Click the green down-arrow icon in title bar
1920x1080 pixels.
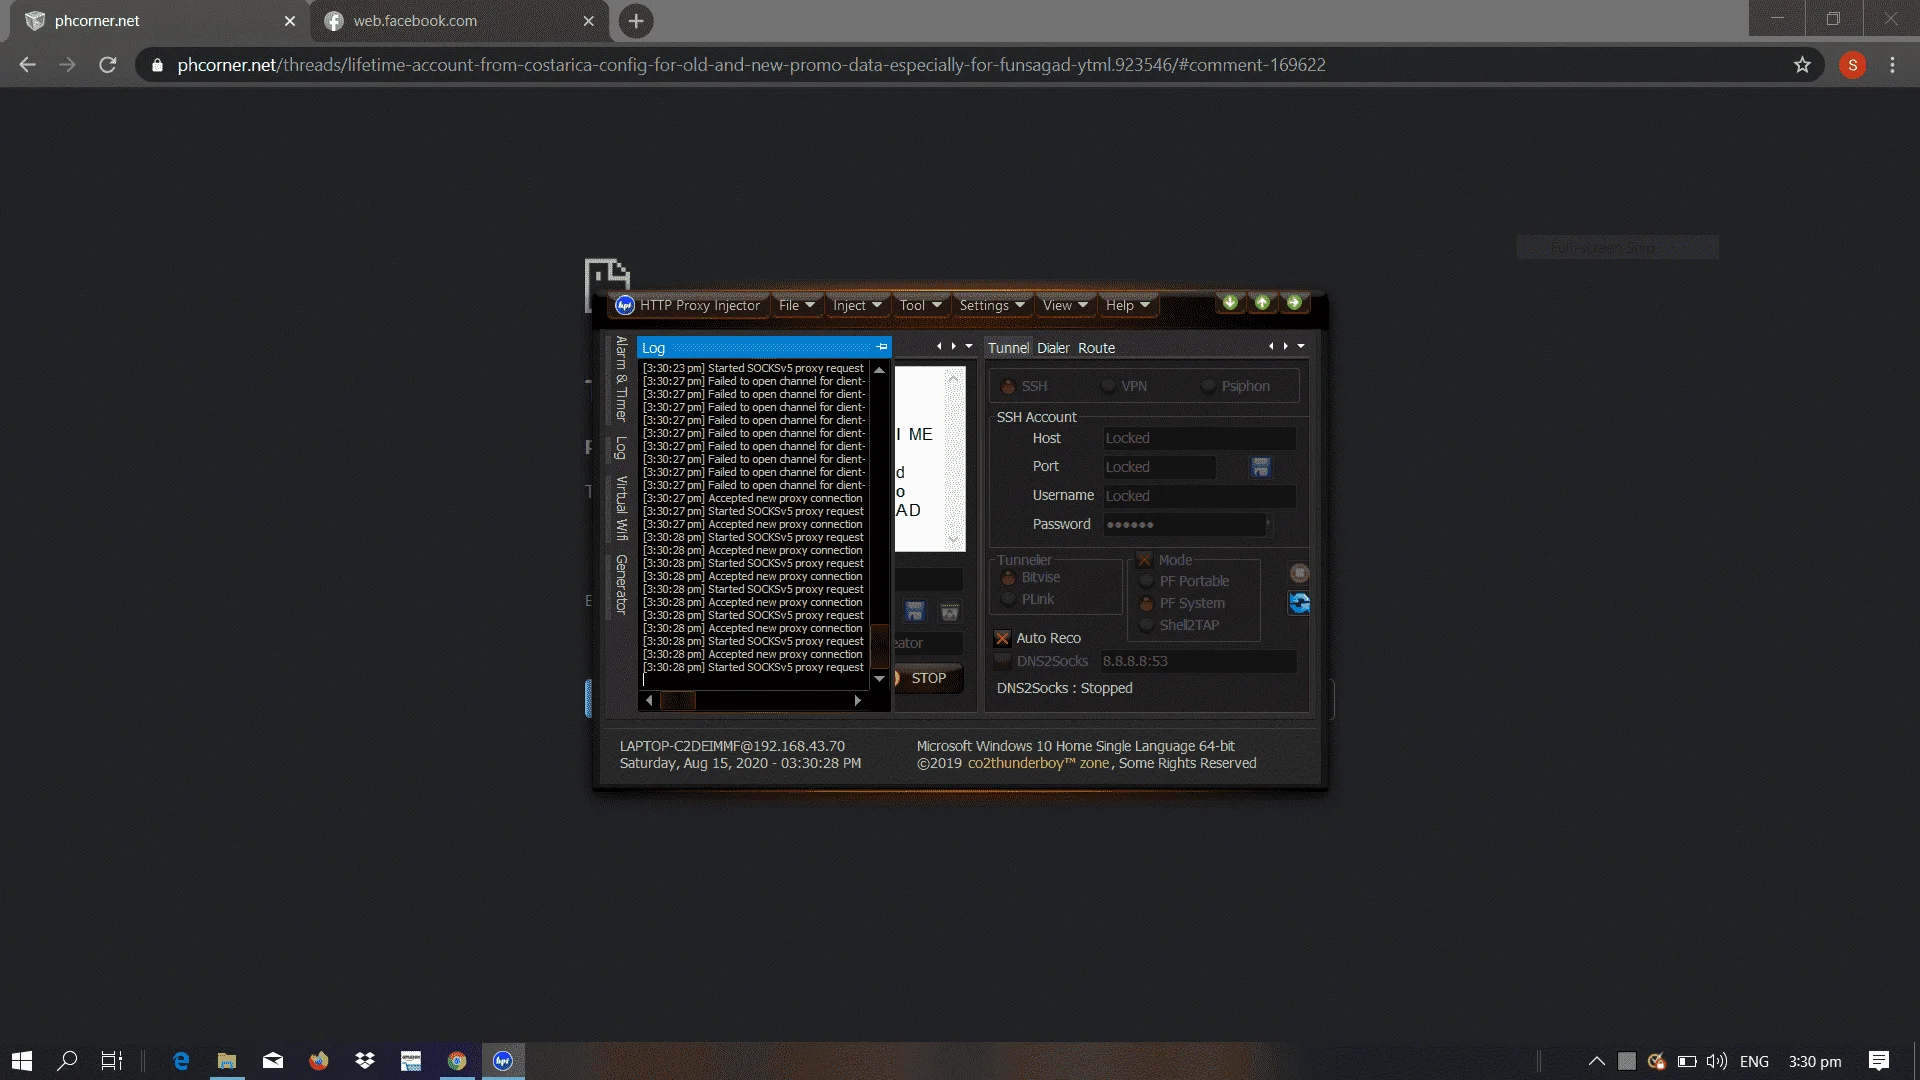click(x=1230, y=302)
